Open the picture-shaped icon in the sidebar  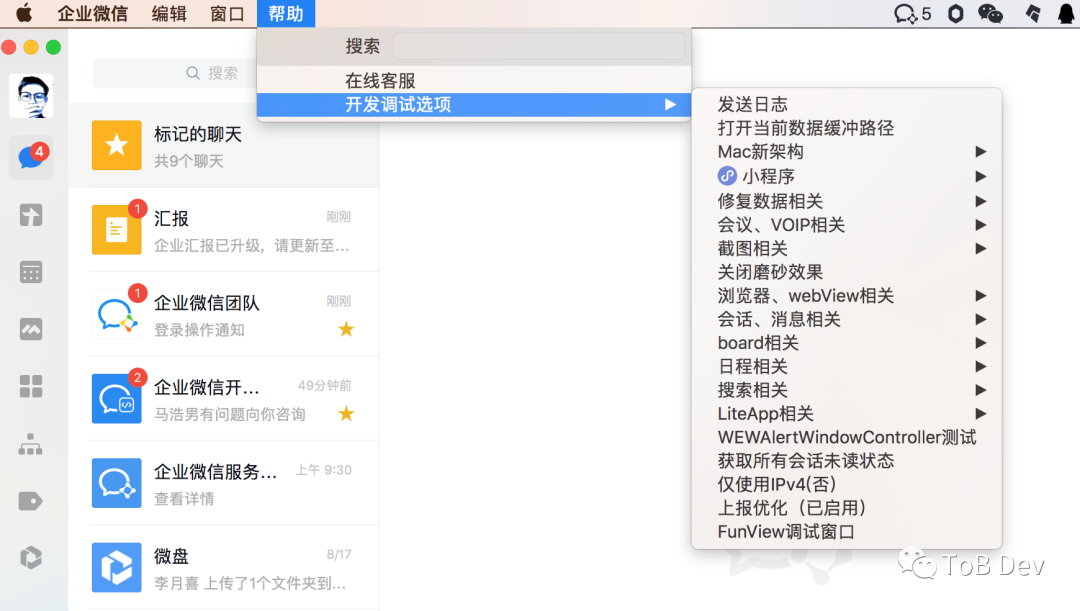coord(31,329)
